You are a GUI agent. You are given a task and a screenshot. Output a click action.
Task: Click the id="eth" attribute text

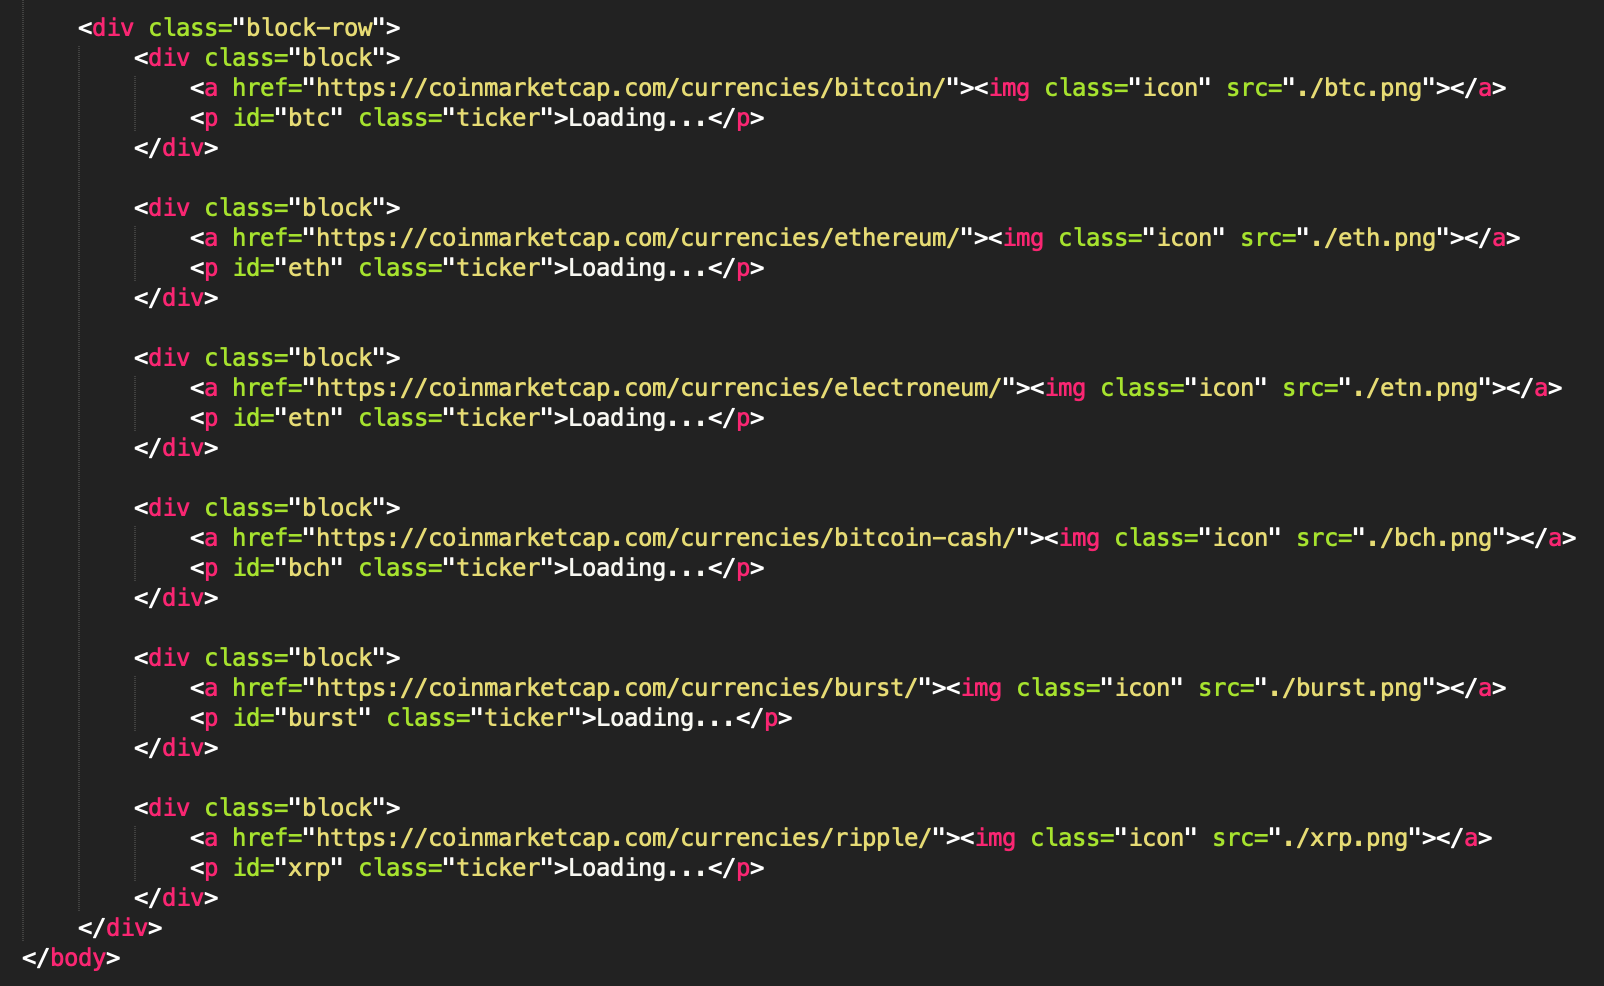(288, 268)
